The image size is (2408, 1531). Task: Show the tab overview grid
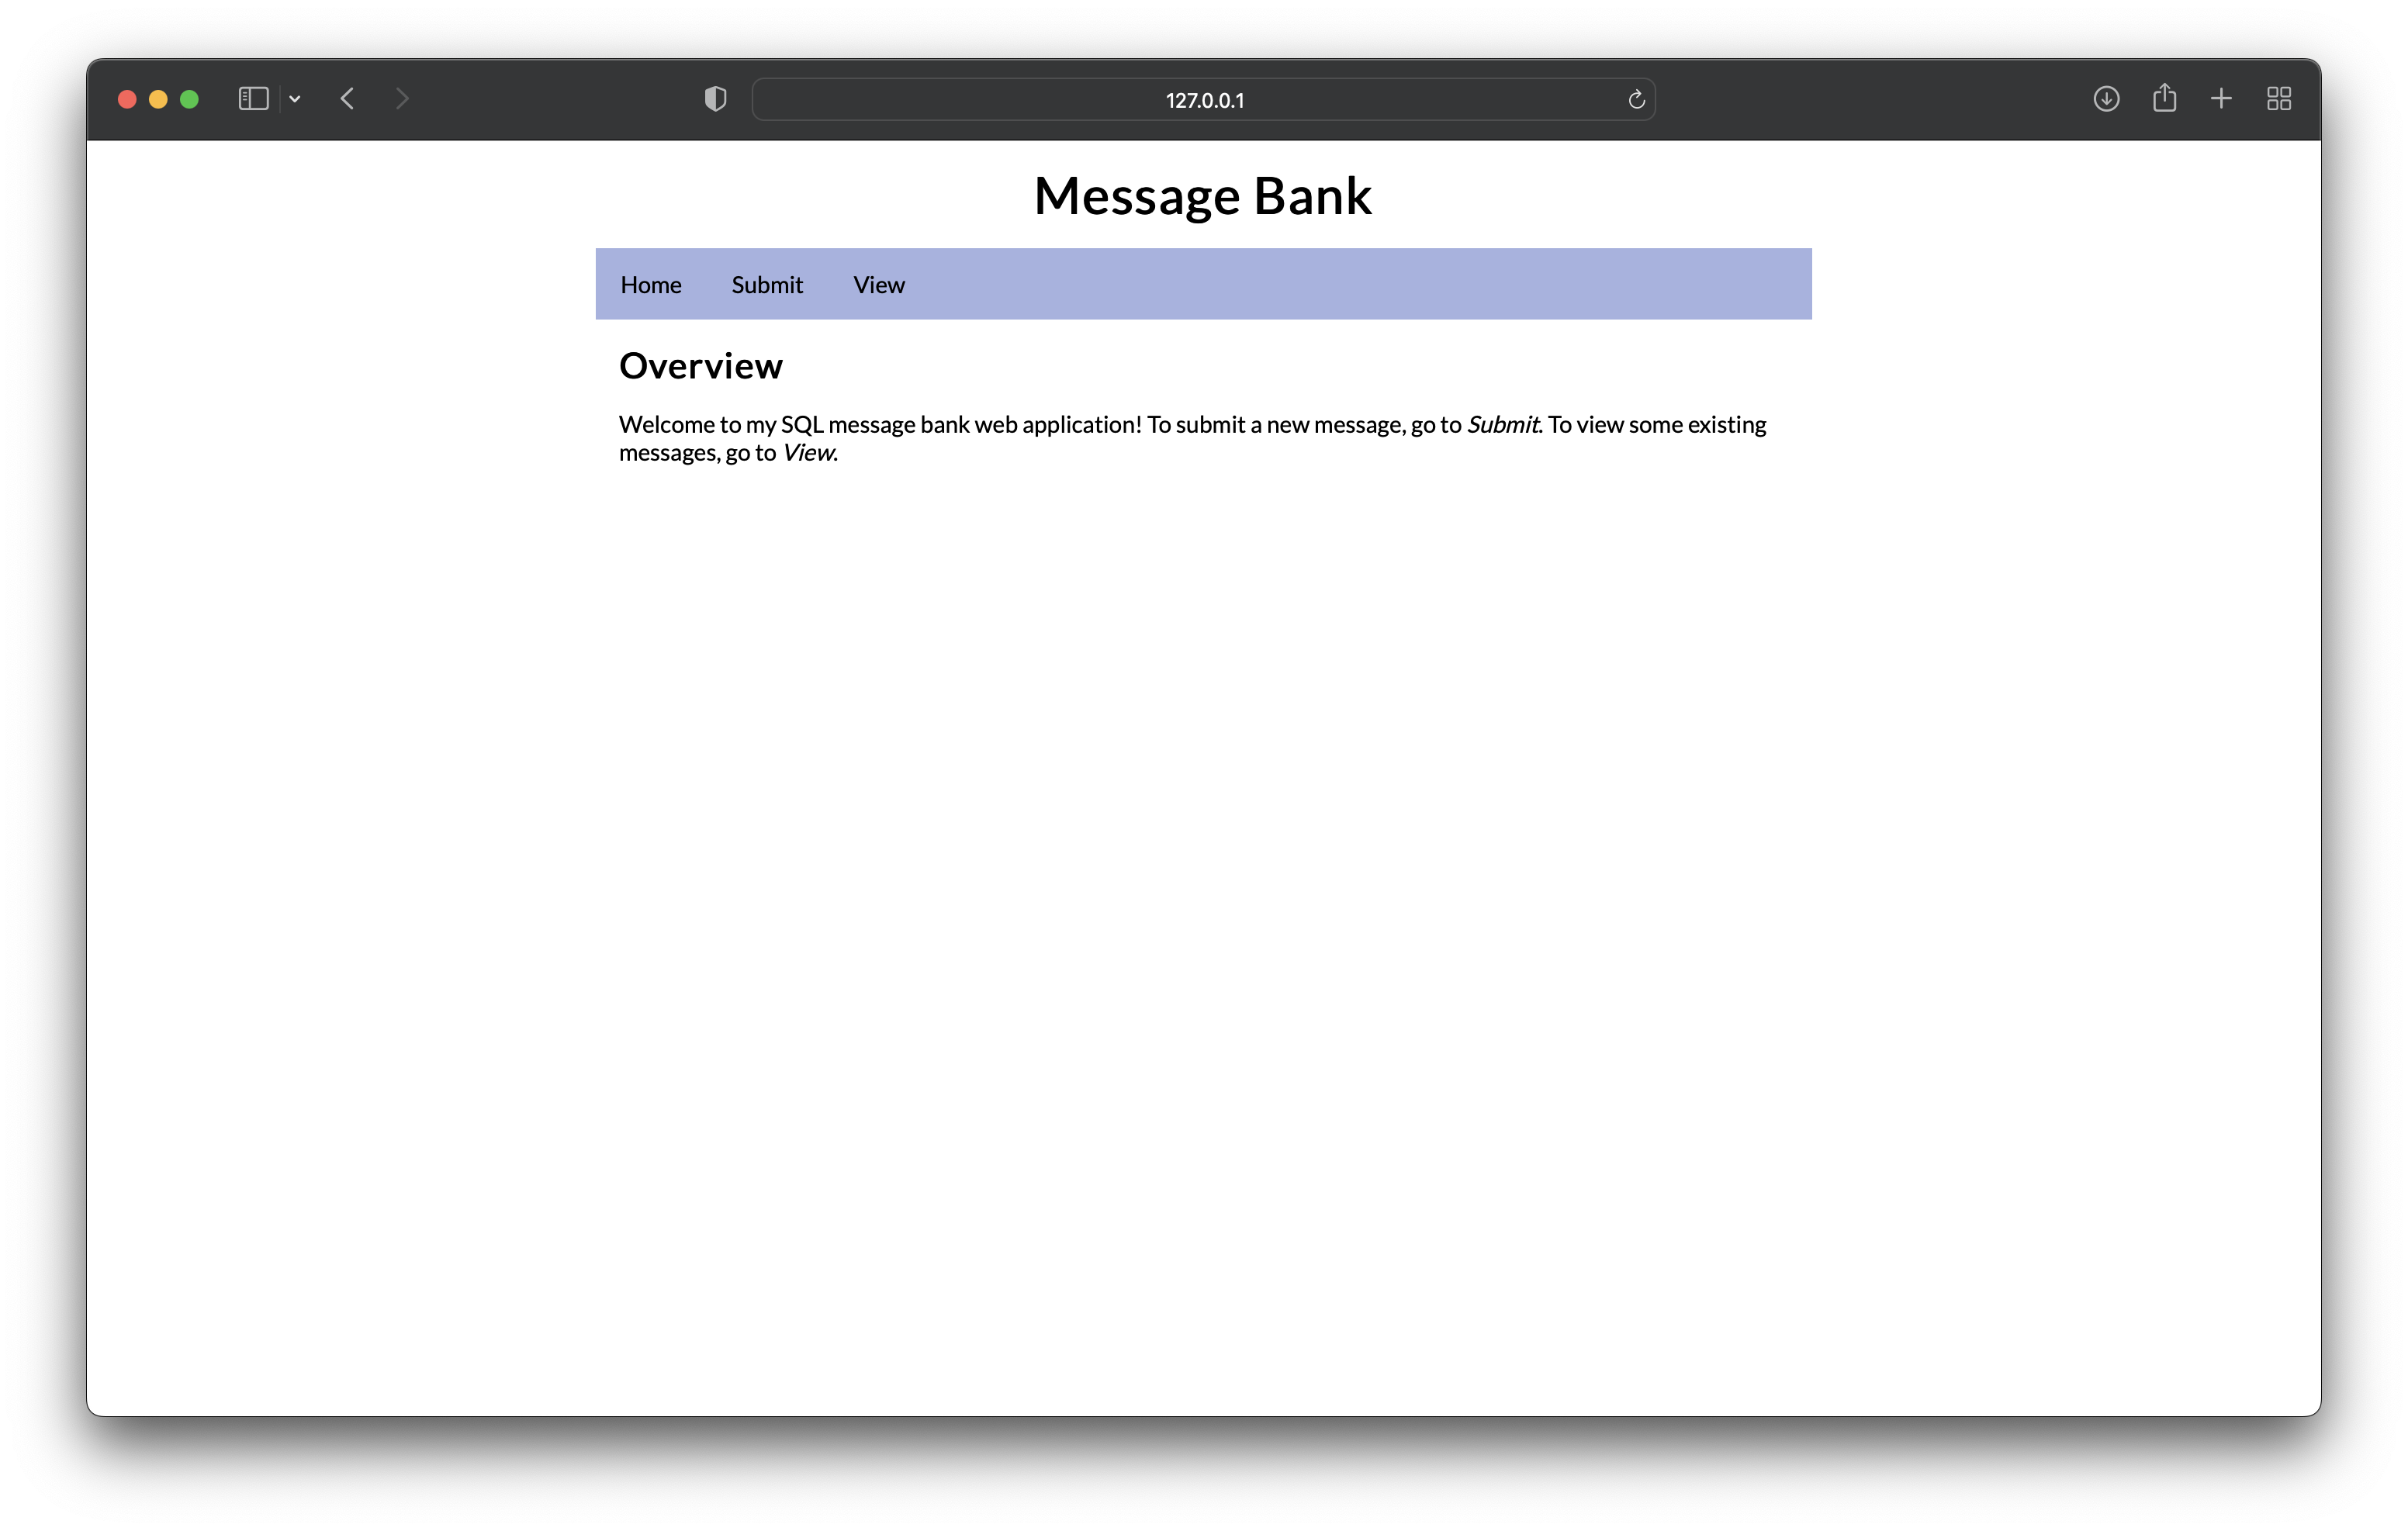click(2279, 99)
